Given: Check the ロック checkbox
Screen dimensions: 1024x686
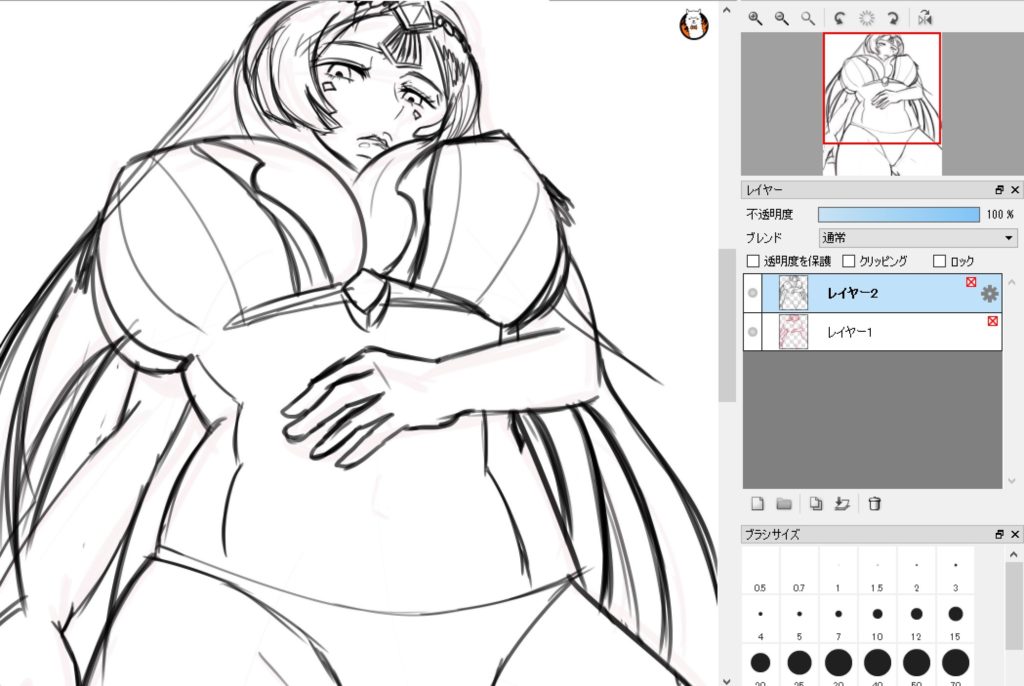Looking at the screenshot, I should pos(939,261).
